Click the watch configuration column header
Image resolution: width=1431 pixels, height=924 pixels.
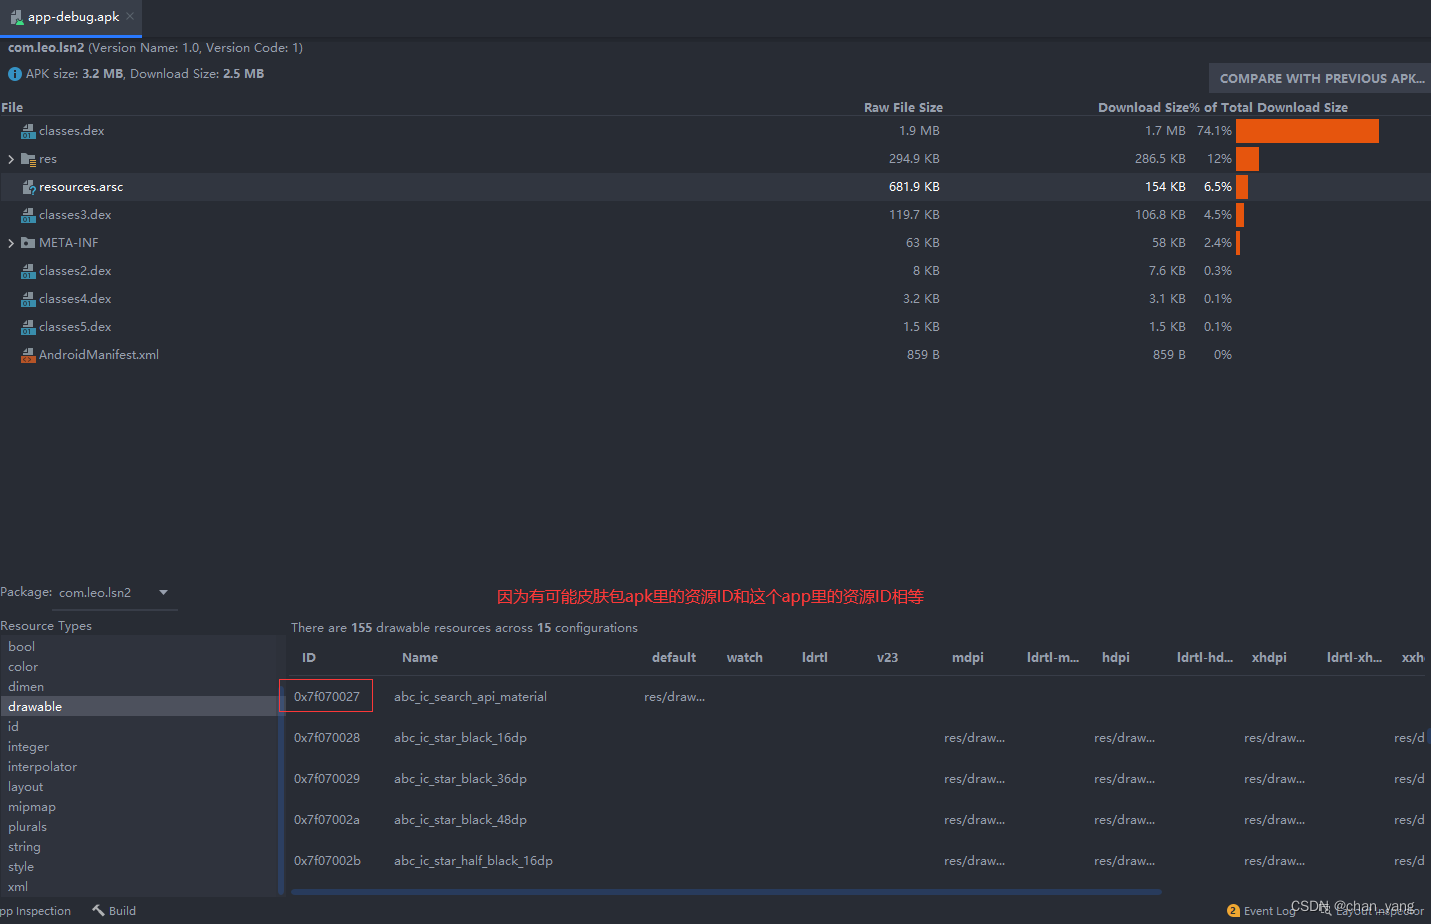(x=745, y=657)
